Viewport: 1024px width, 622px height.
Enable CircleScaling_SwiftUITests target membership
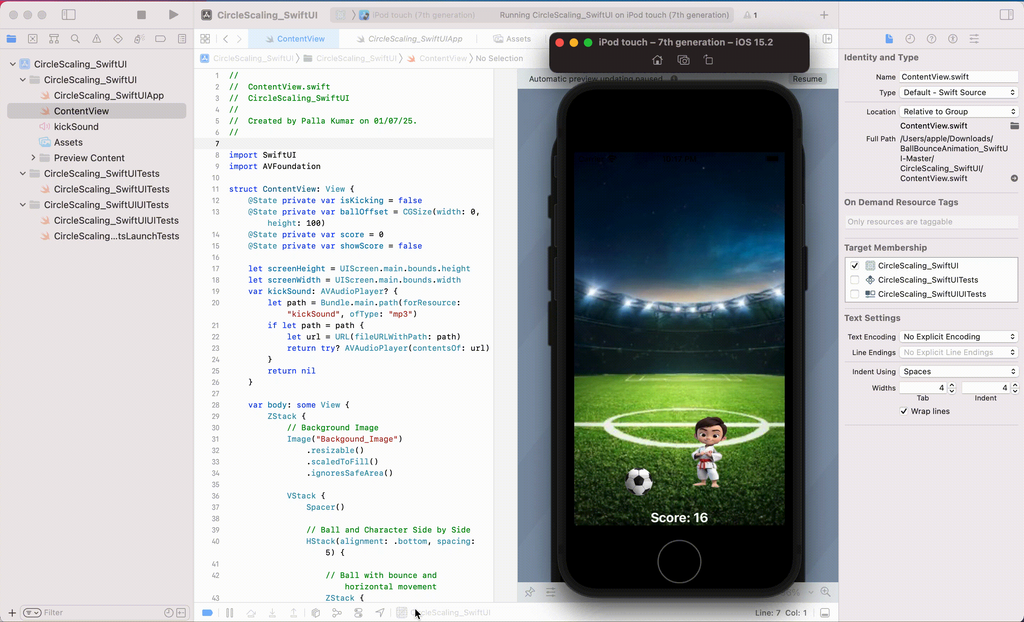854,280
